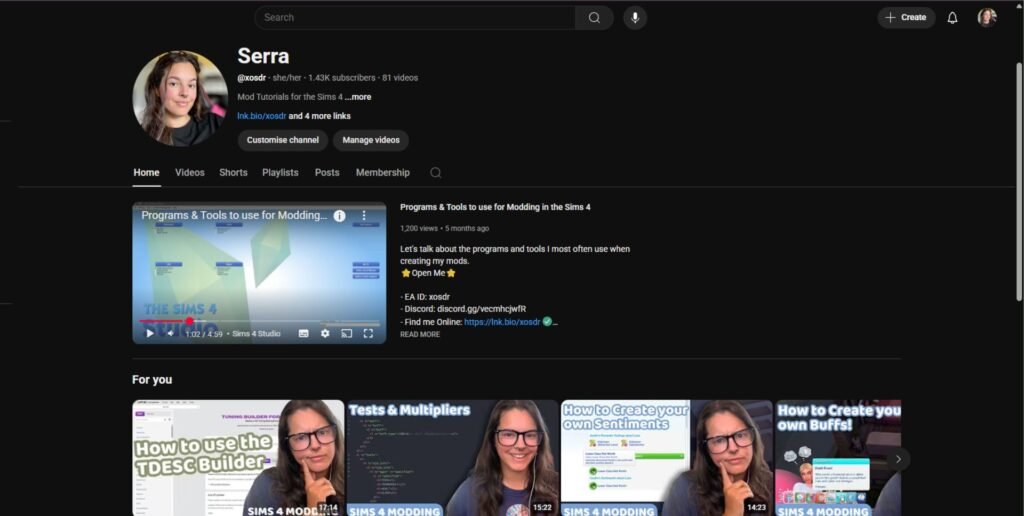Viewport: 1024px width, 516px height.
Task: Open the Playlists tab
Action: pos(280,173)
